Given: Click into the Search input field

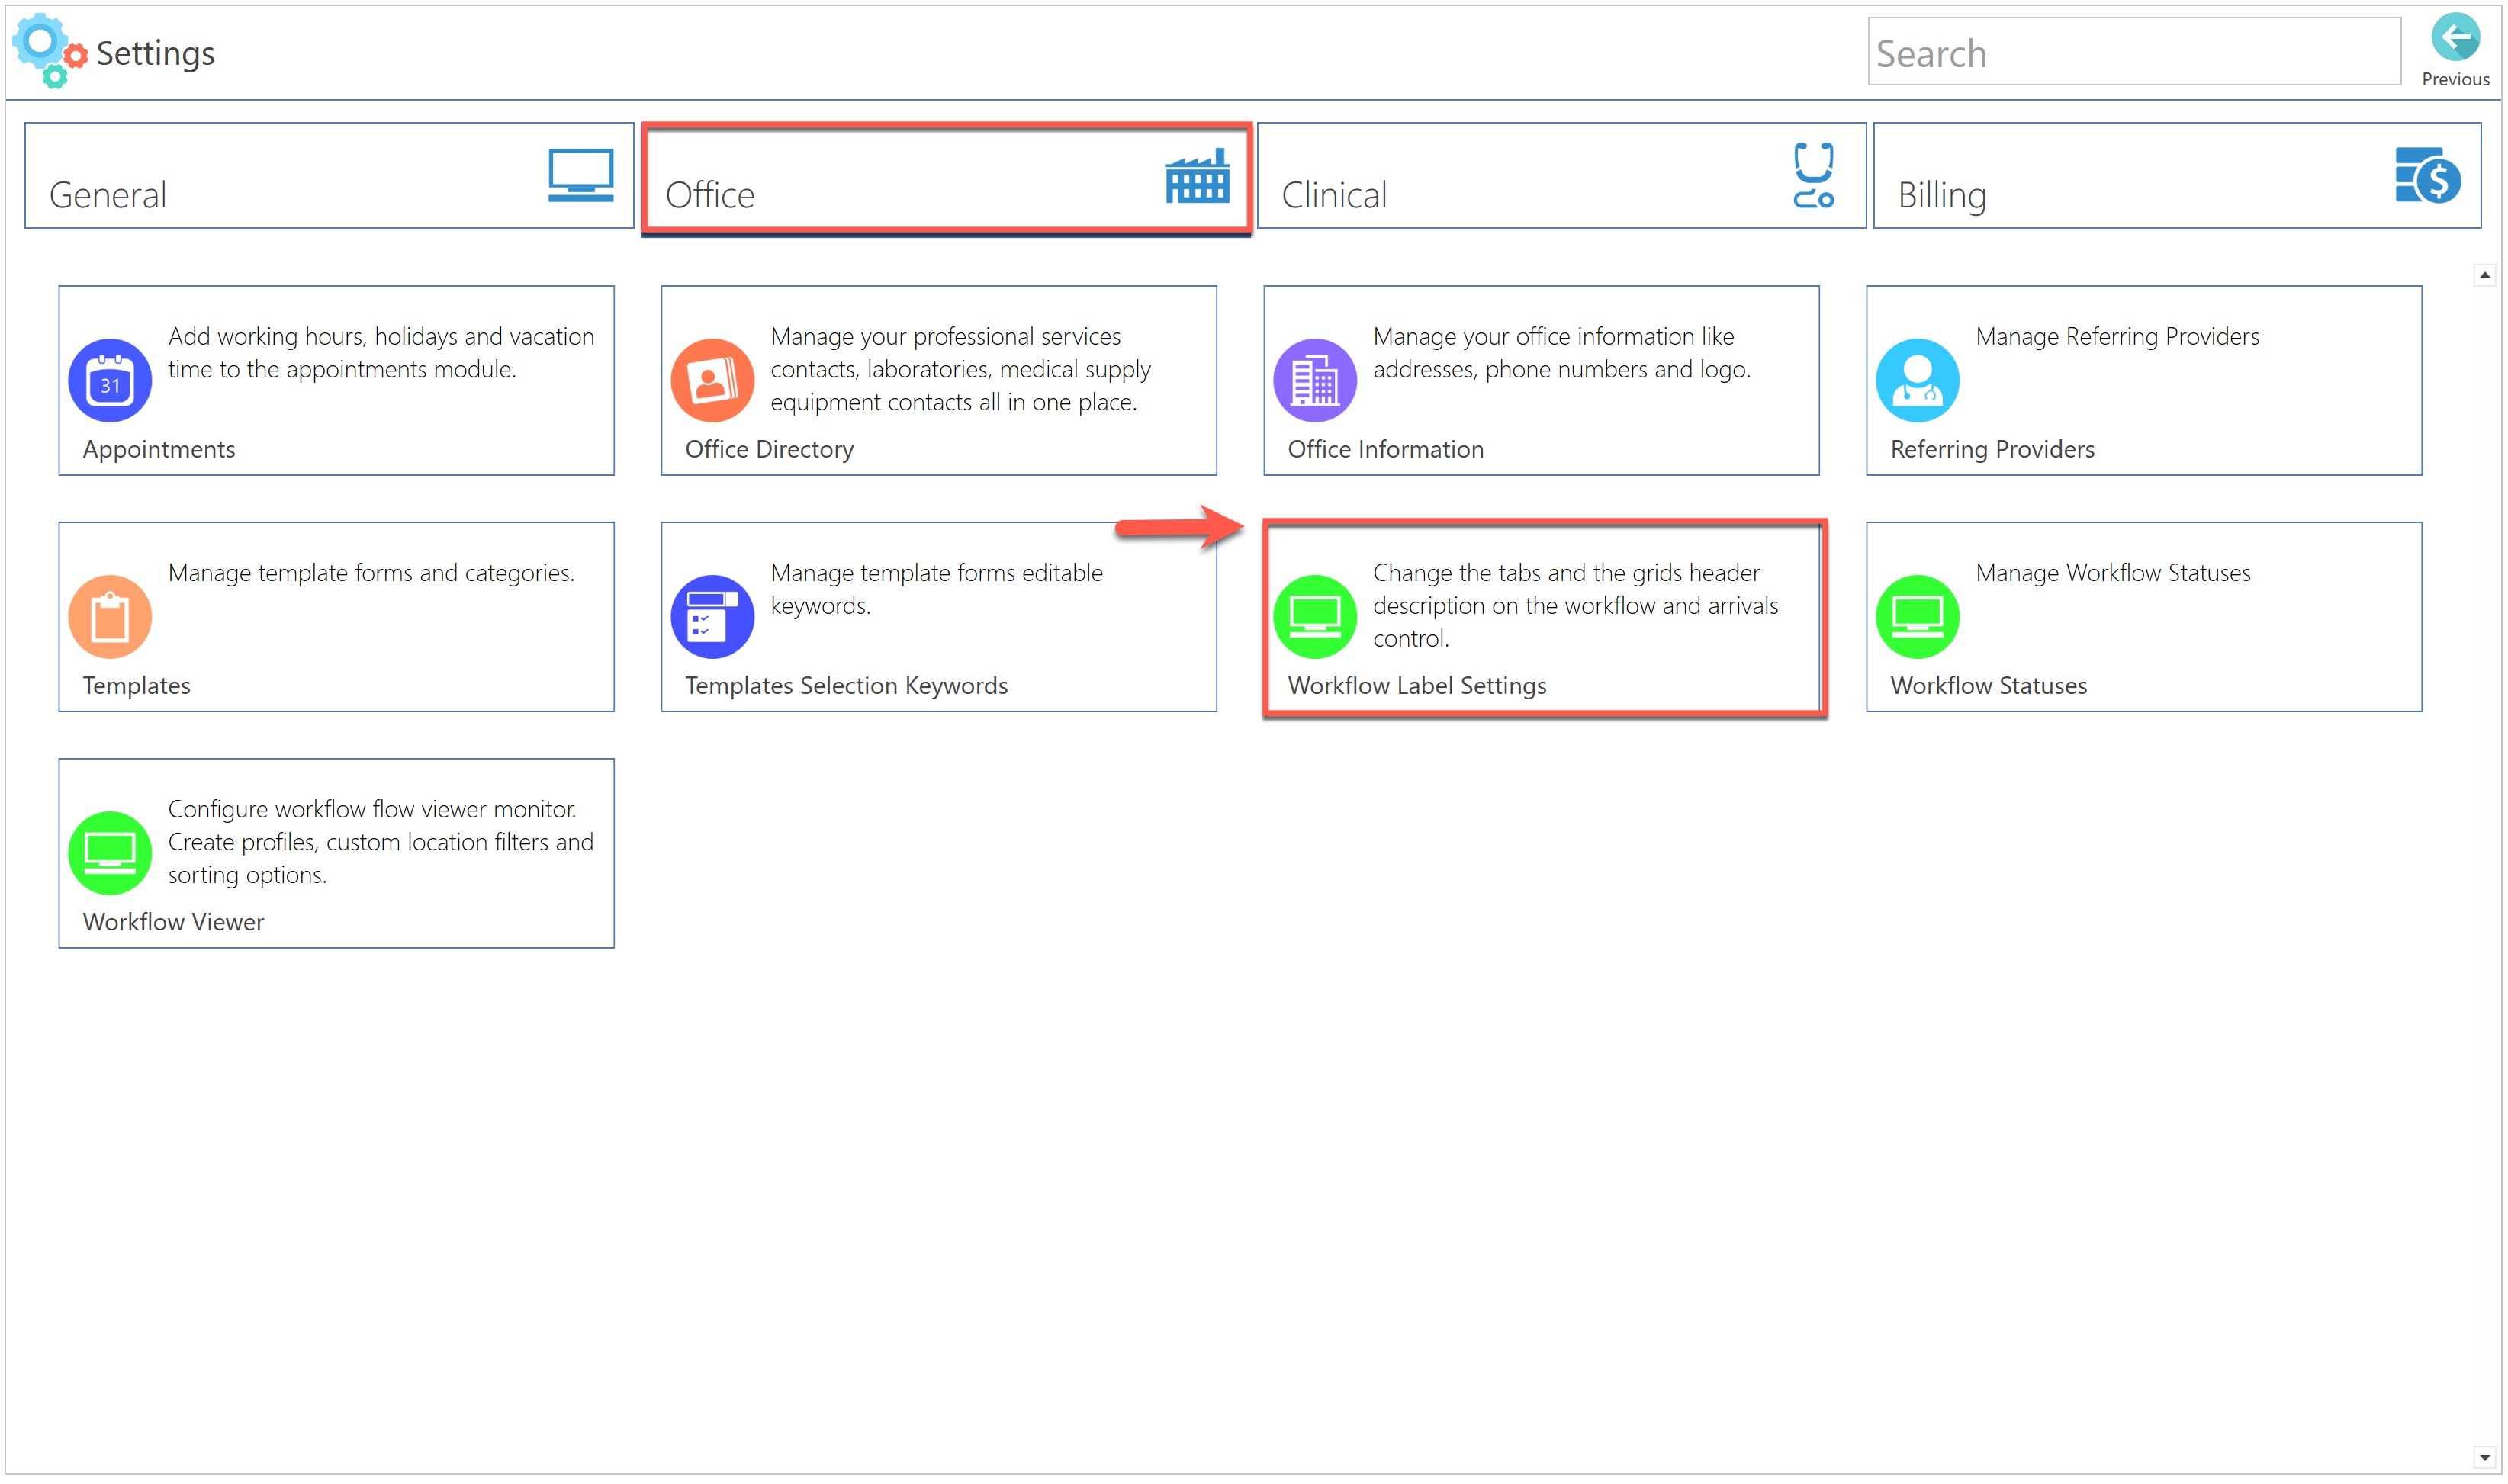Looking at the screenshot, I should (x=2132, y=53).
